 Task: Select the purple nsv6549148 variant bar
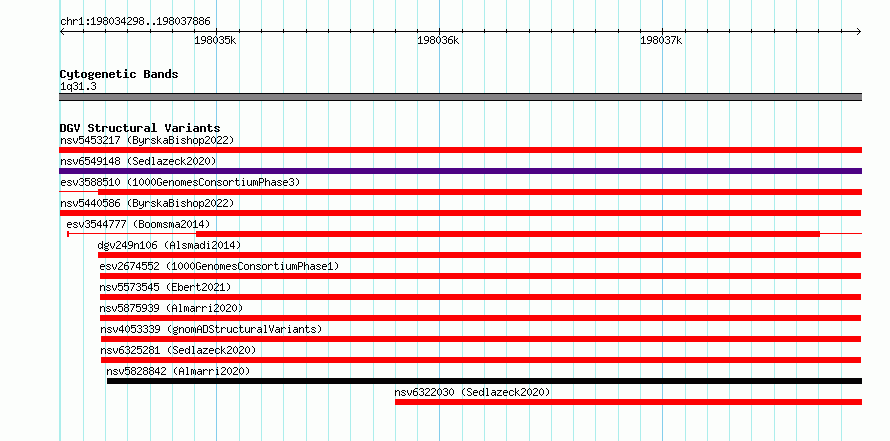(x=460, y=171)
